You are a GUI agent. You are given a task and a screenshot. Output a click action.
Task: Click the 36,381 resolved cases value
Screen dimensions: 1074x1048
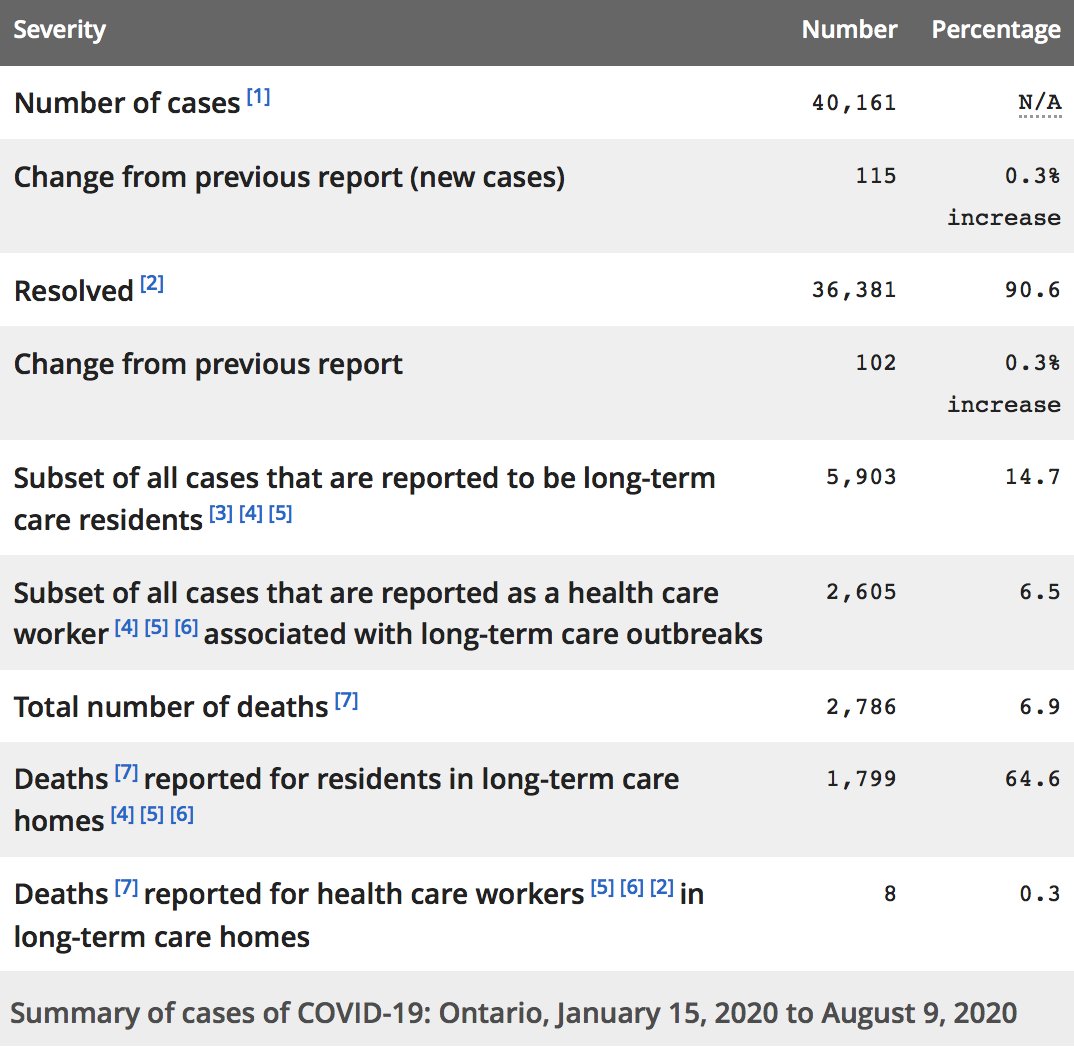[854, 290]
